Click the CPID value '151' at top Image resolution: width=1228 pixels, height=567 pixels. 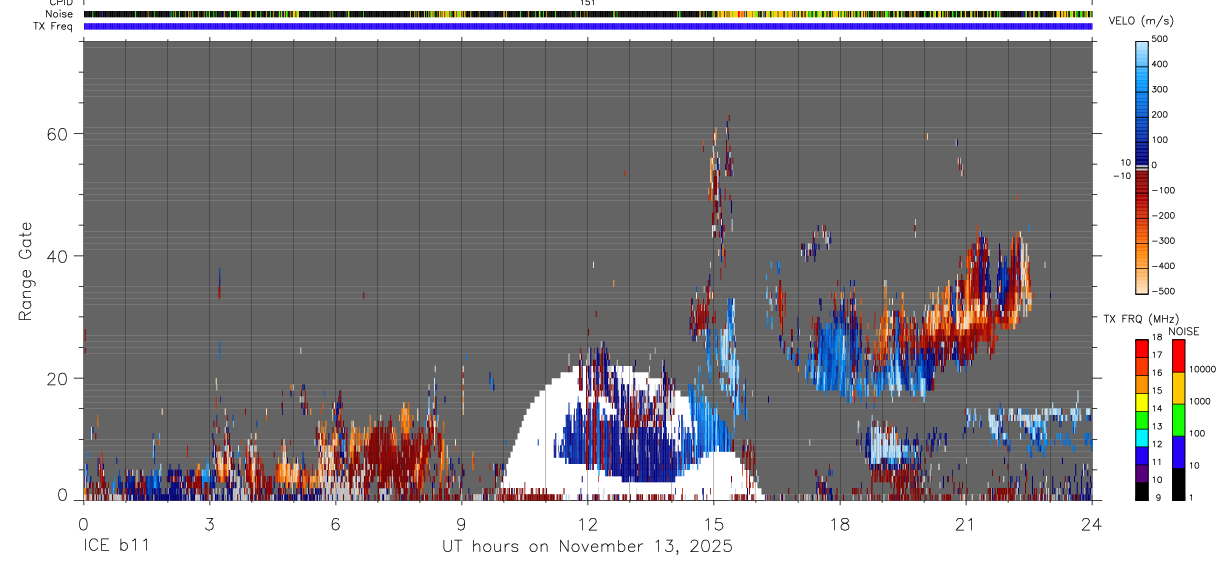(x=588, y=3)
